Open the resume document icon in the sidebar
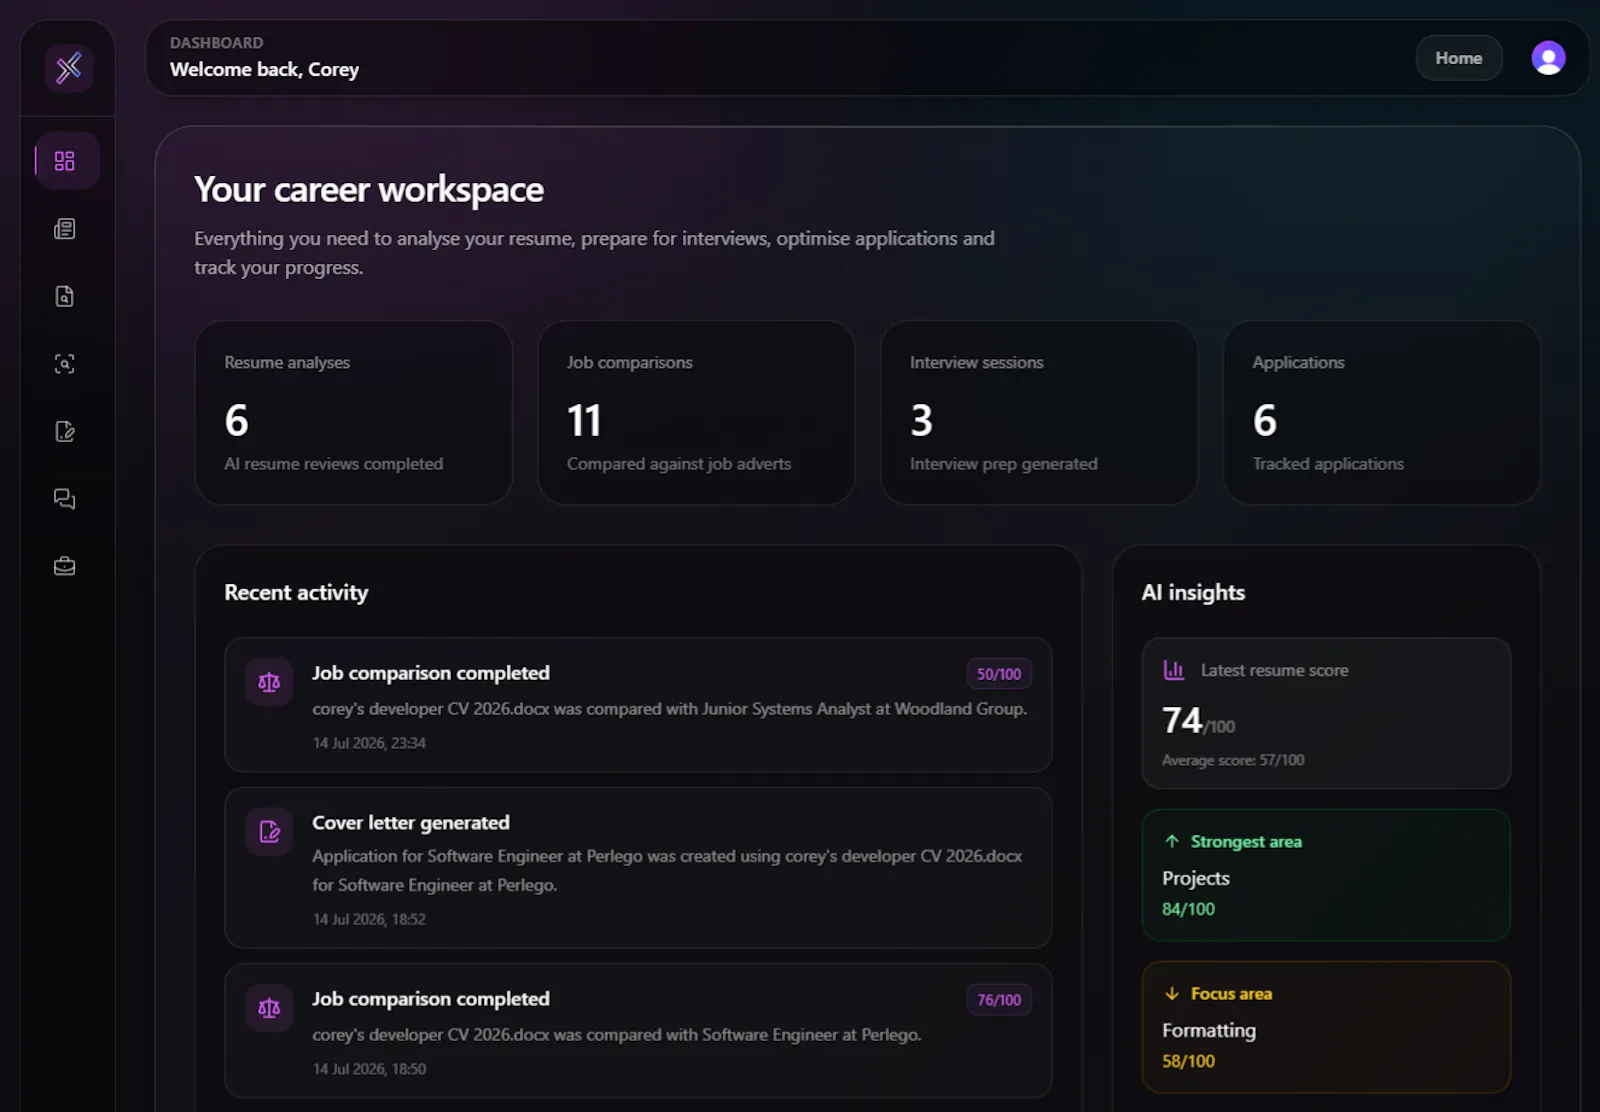 coord(65,229)
